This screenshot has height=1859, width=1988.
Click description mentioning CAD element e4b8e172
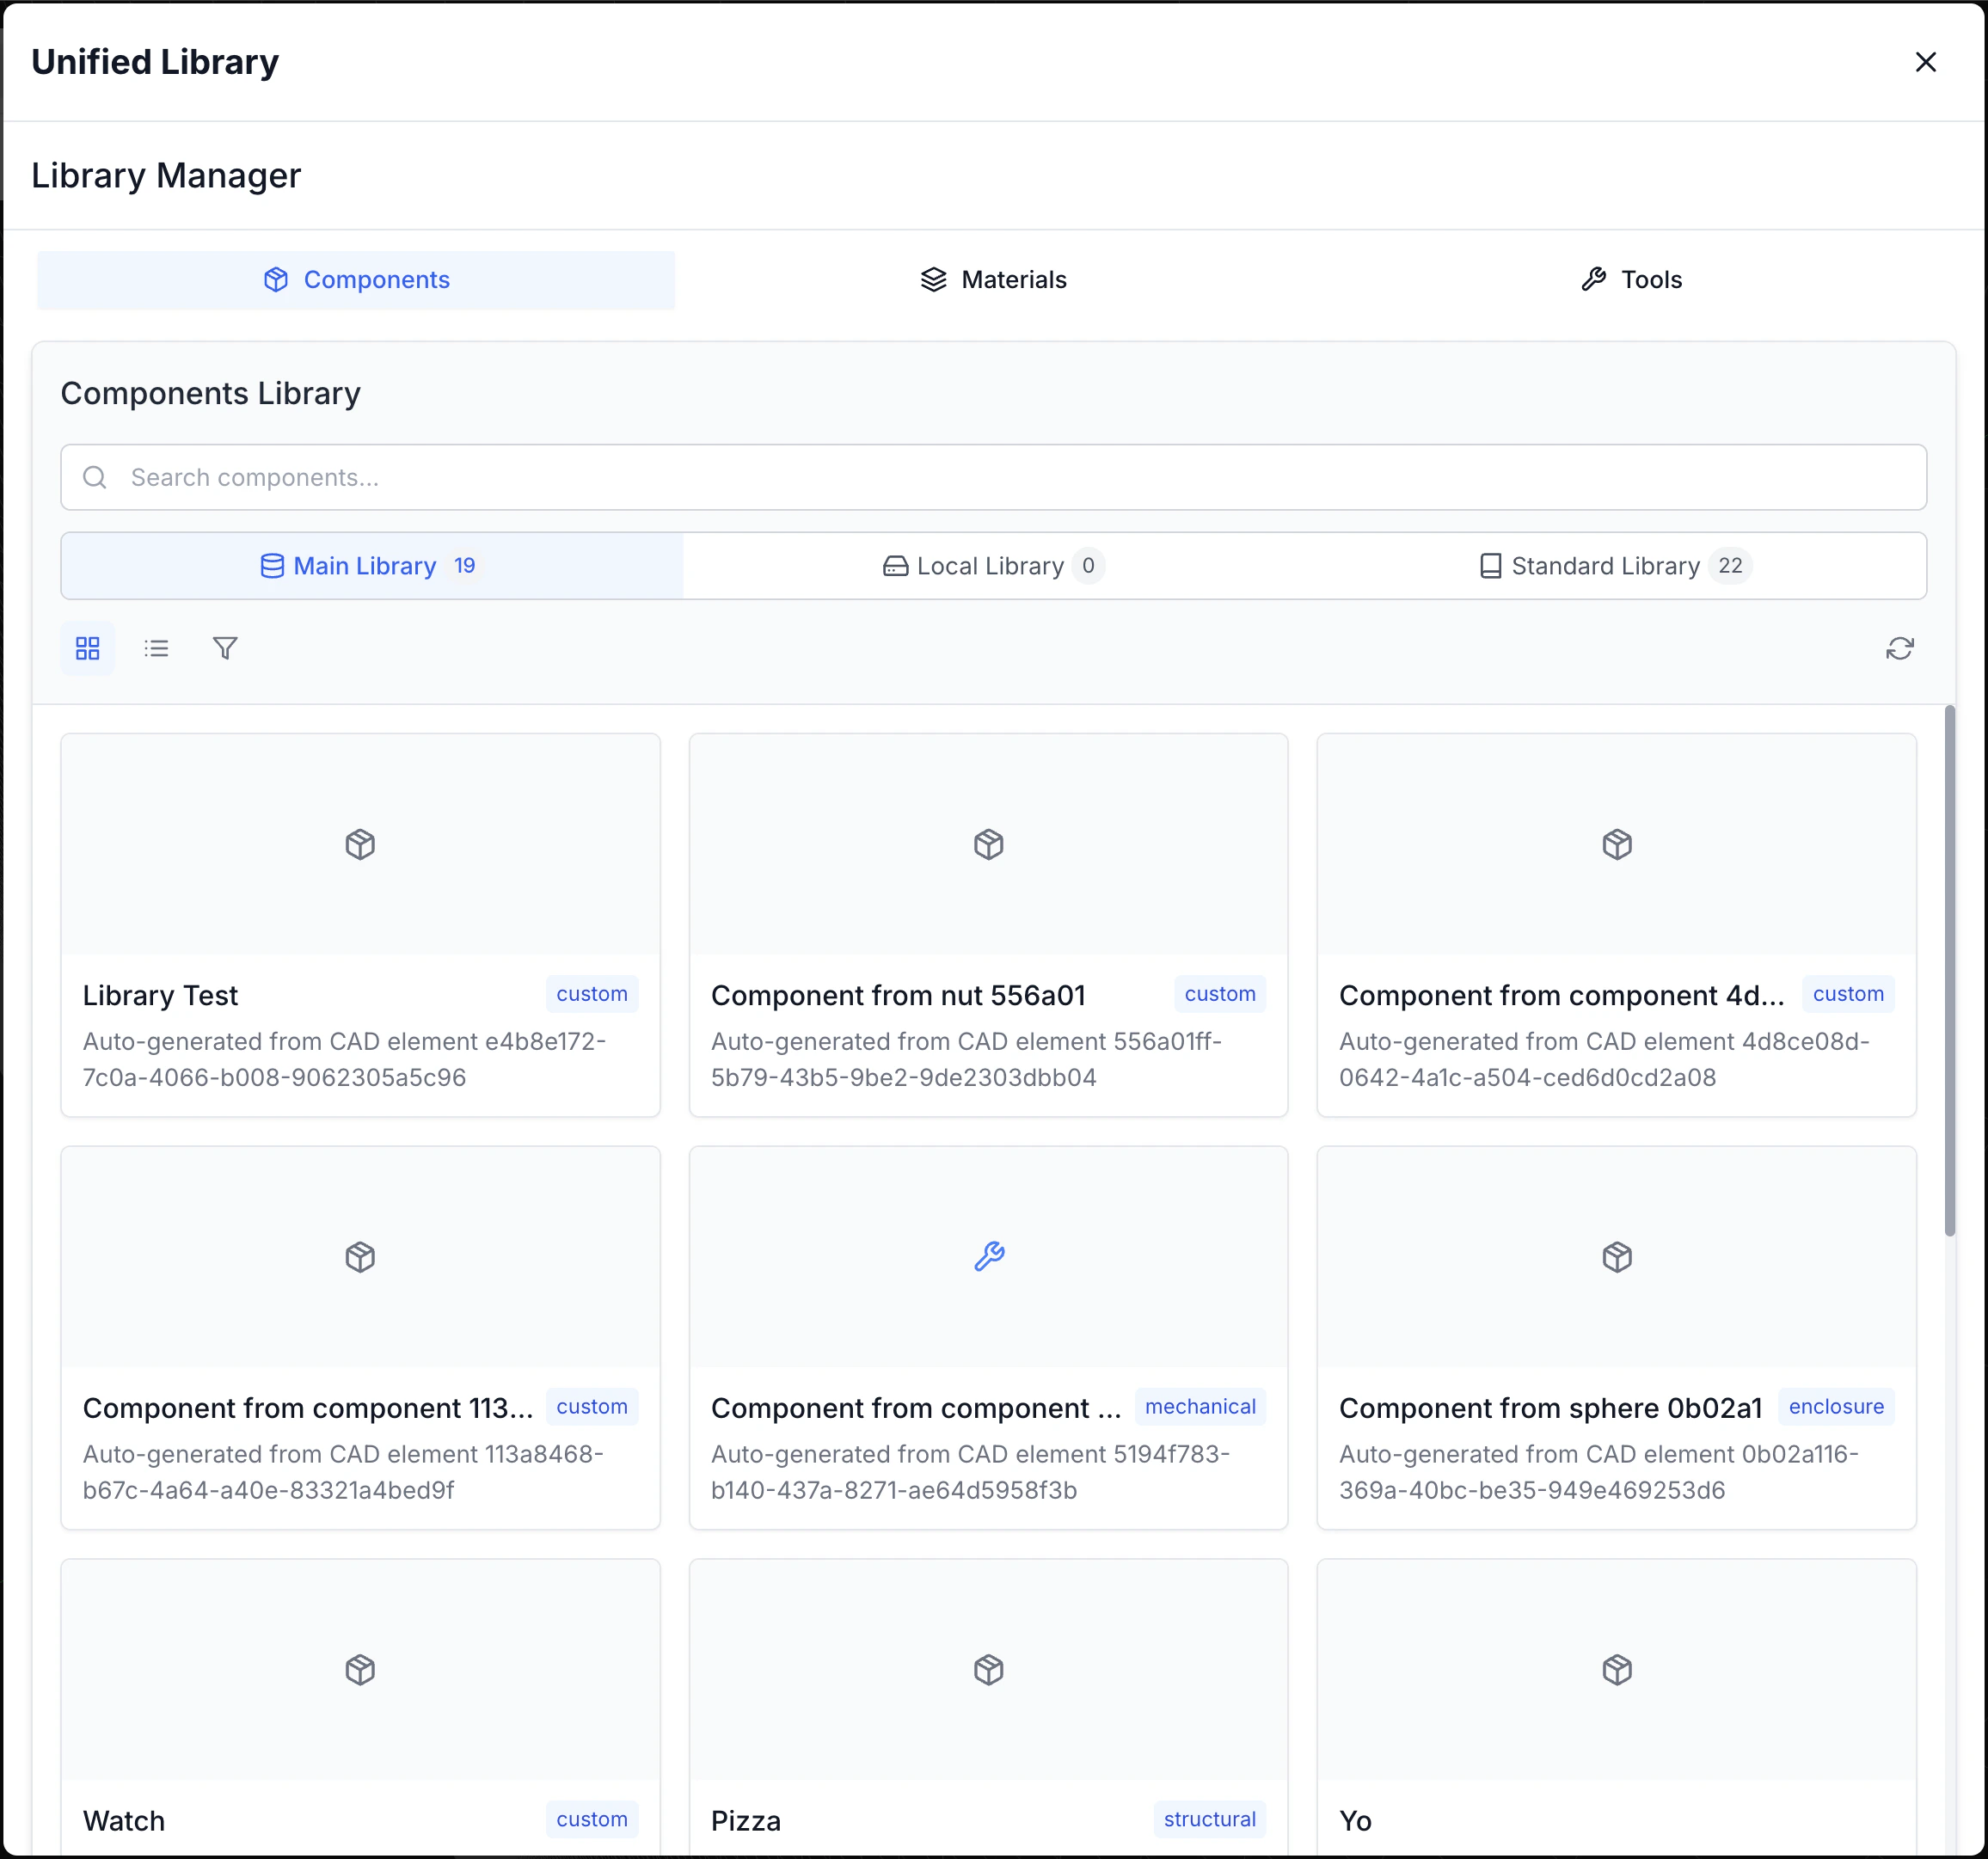(345, 1060)
